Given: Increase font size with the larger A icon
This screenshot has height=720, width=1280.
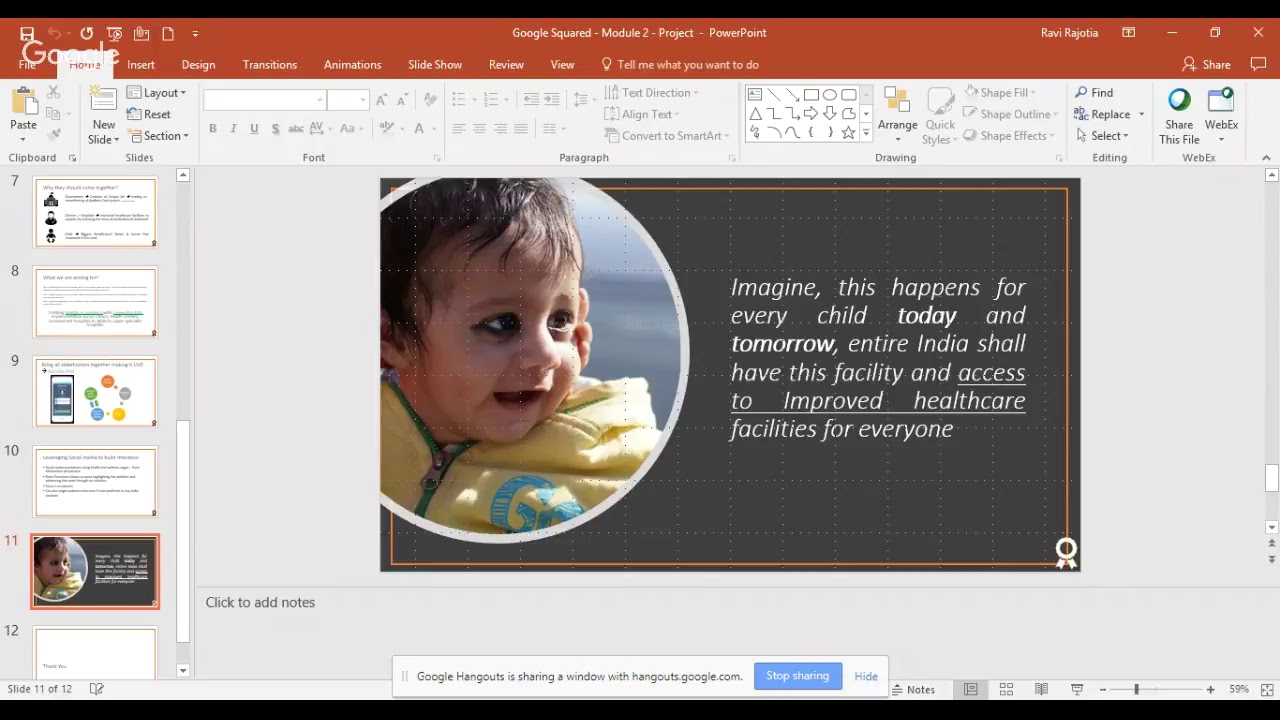Looking at the screenshot, I should pyautogui.click(x=382, y=100).
